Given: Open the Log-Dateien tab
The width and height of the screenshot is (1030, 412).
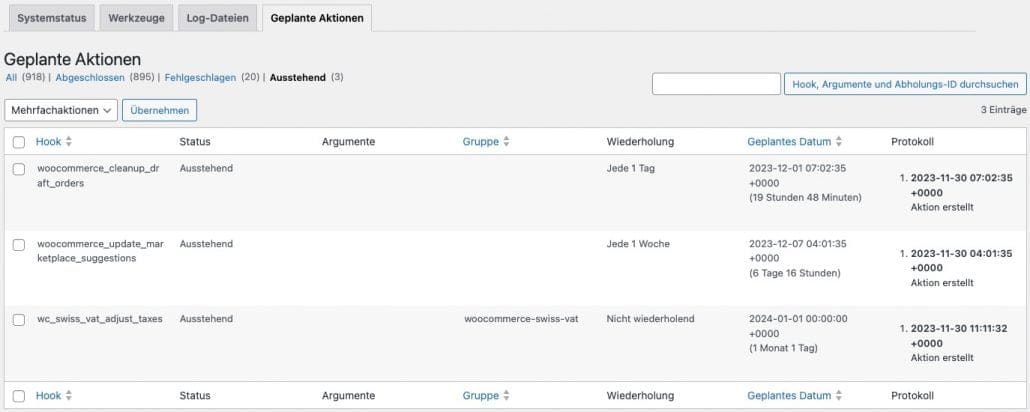Looking at the screenshot, I should pos(218,18).
